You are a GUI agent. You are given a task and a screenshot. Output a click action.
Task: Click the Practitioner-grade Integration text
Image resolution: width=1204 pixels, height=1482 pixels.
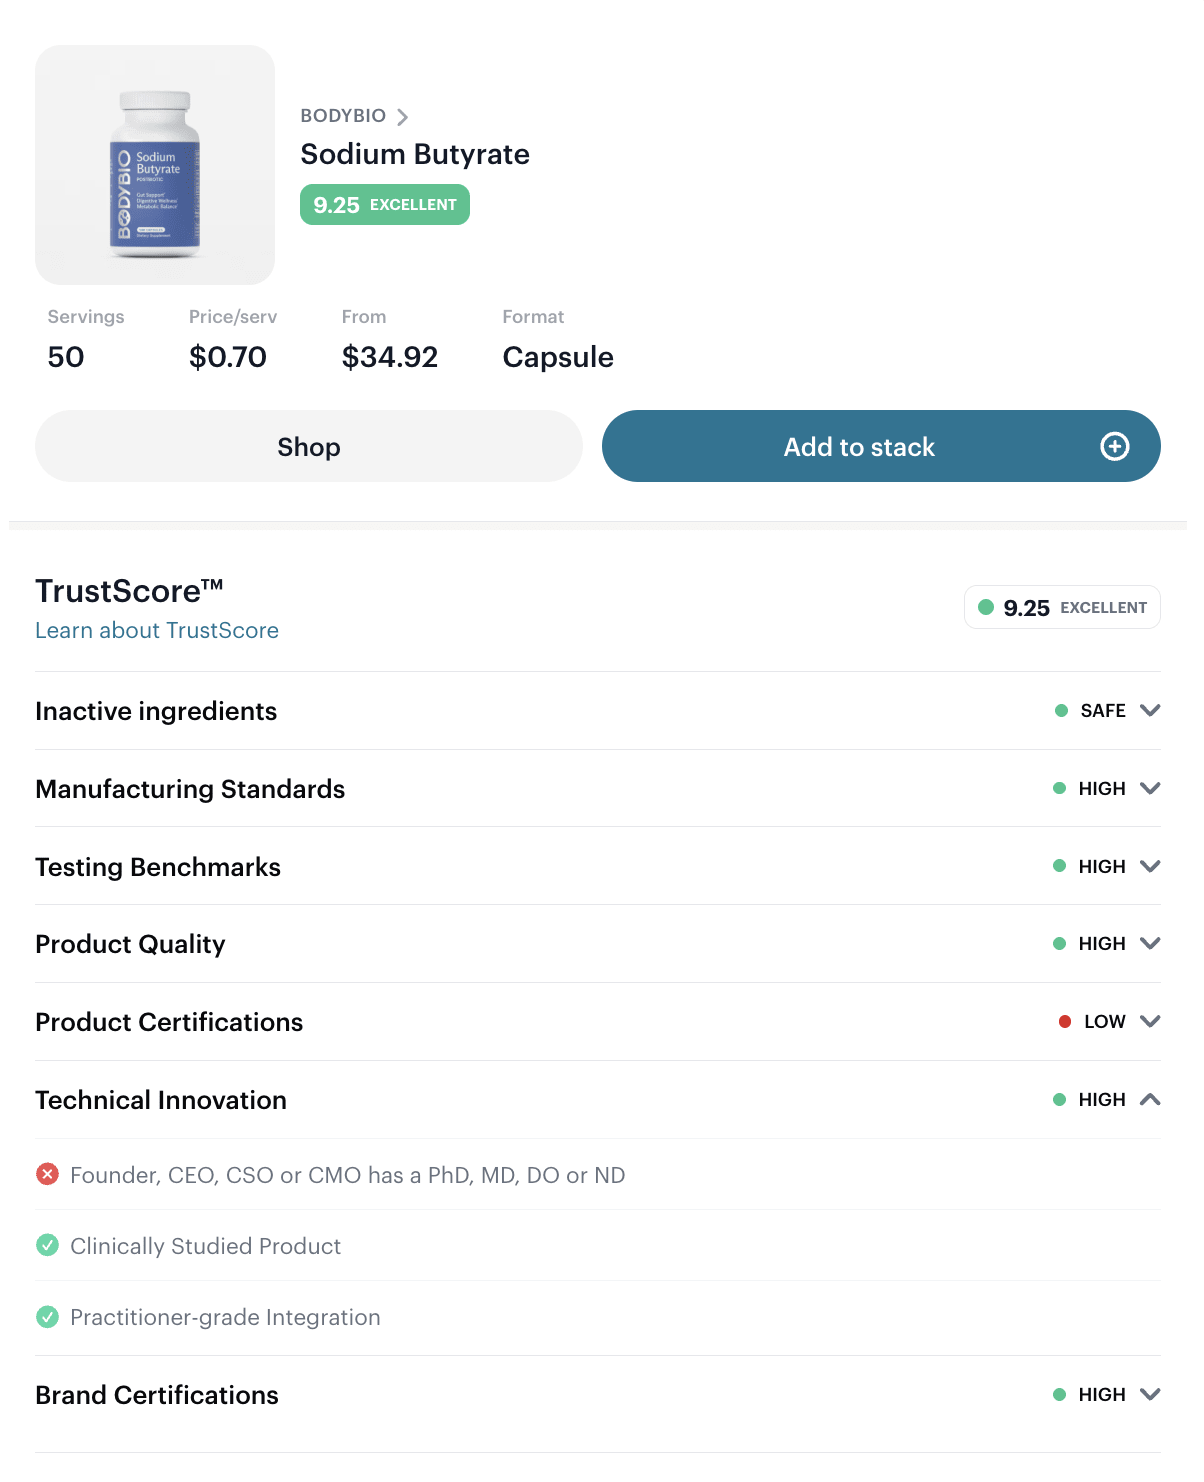pyautogui.click(x=225, y=1317)
